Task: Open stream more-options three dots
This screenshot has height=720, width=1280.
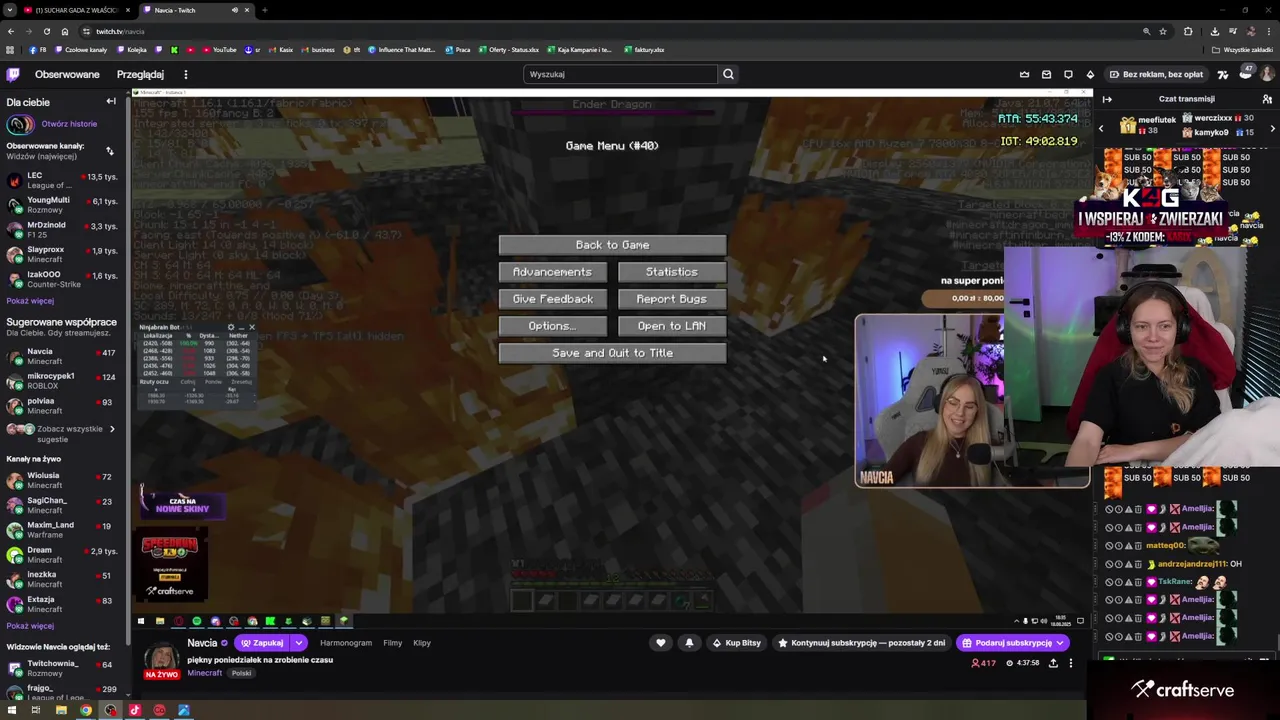Action: (1070, 663)
